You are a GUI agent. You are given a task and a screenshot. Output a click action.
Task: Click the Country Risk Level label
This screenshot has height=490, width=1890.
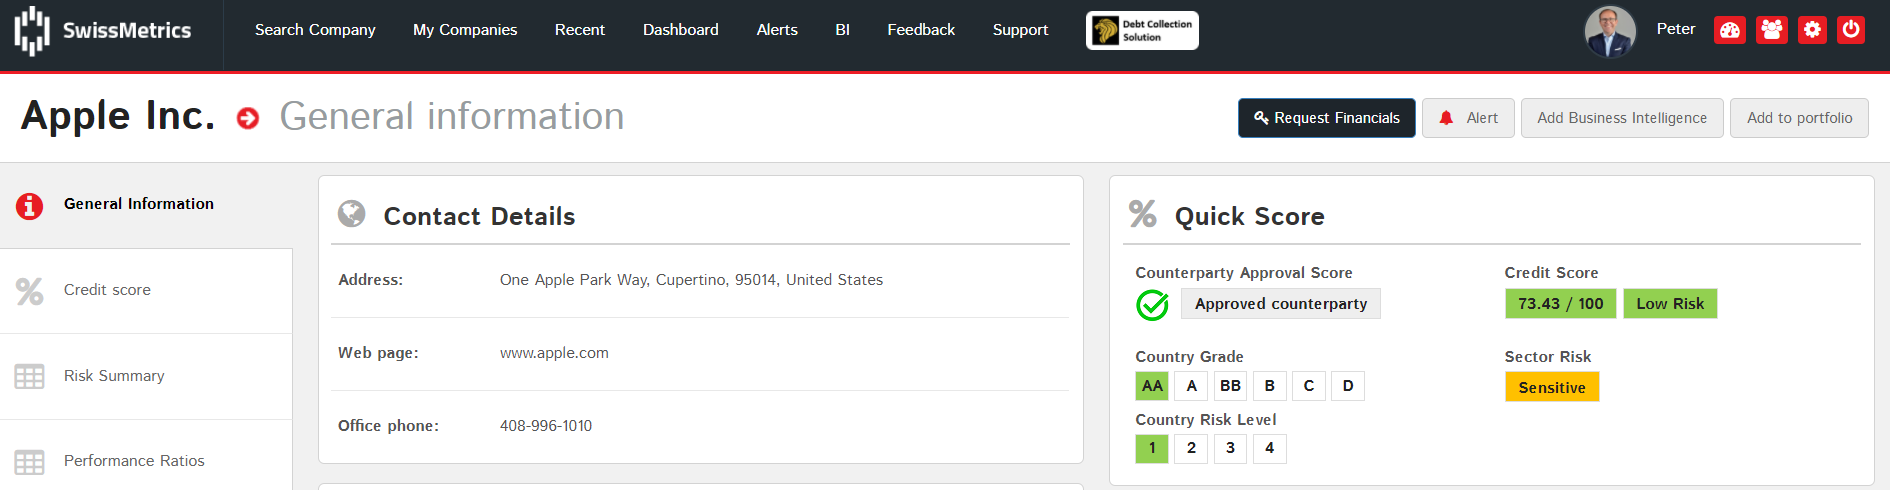pyautogui.click(x=1206, y=420)
